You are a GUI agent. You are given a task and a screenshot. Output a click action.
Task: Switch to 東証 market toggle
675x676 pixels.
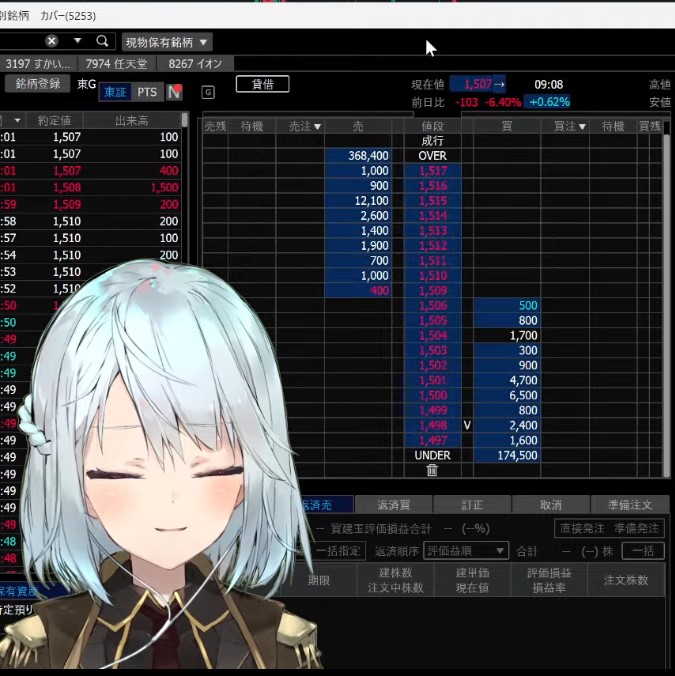click(115, 92)
